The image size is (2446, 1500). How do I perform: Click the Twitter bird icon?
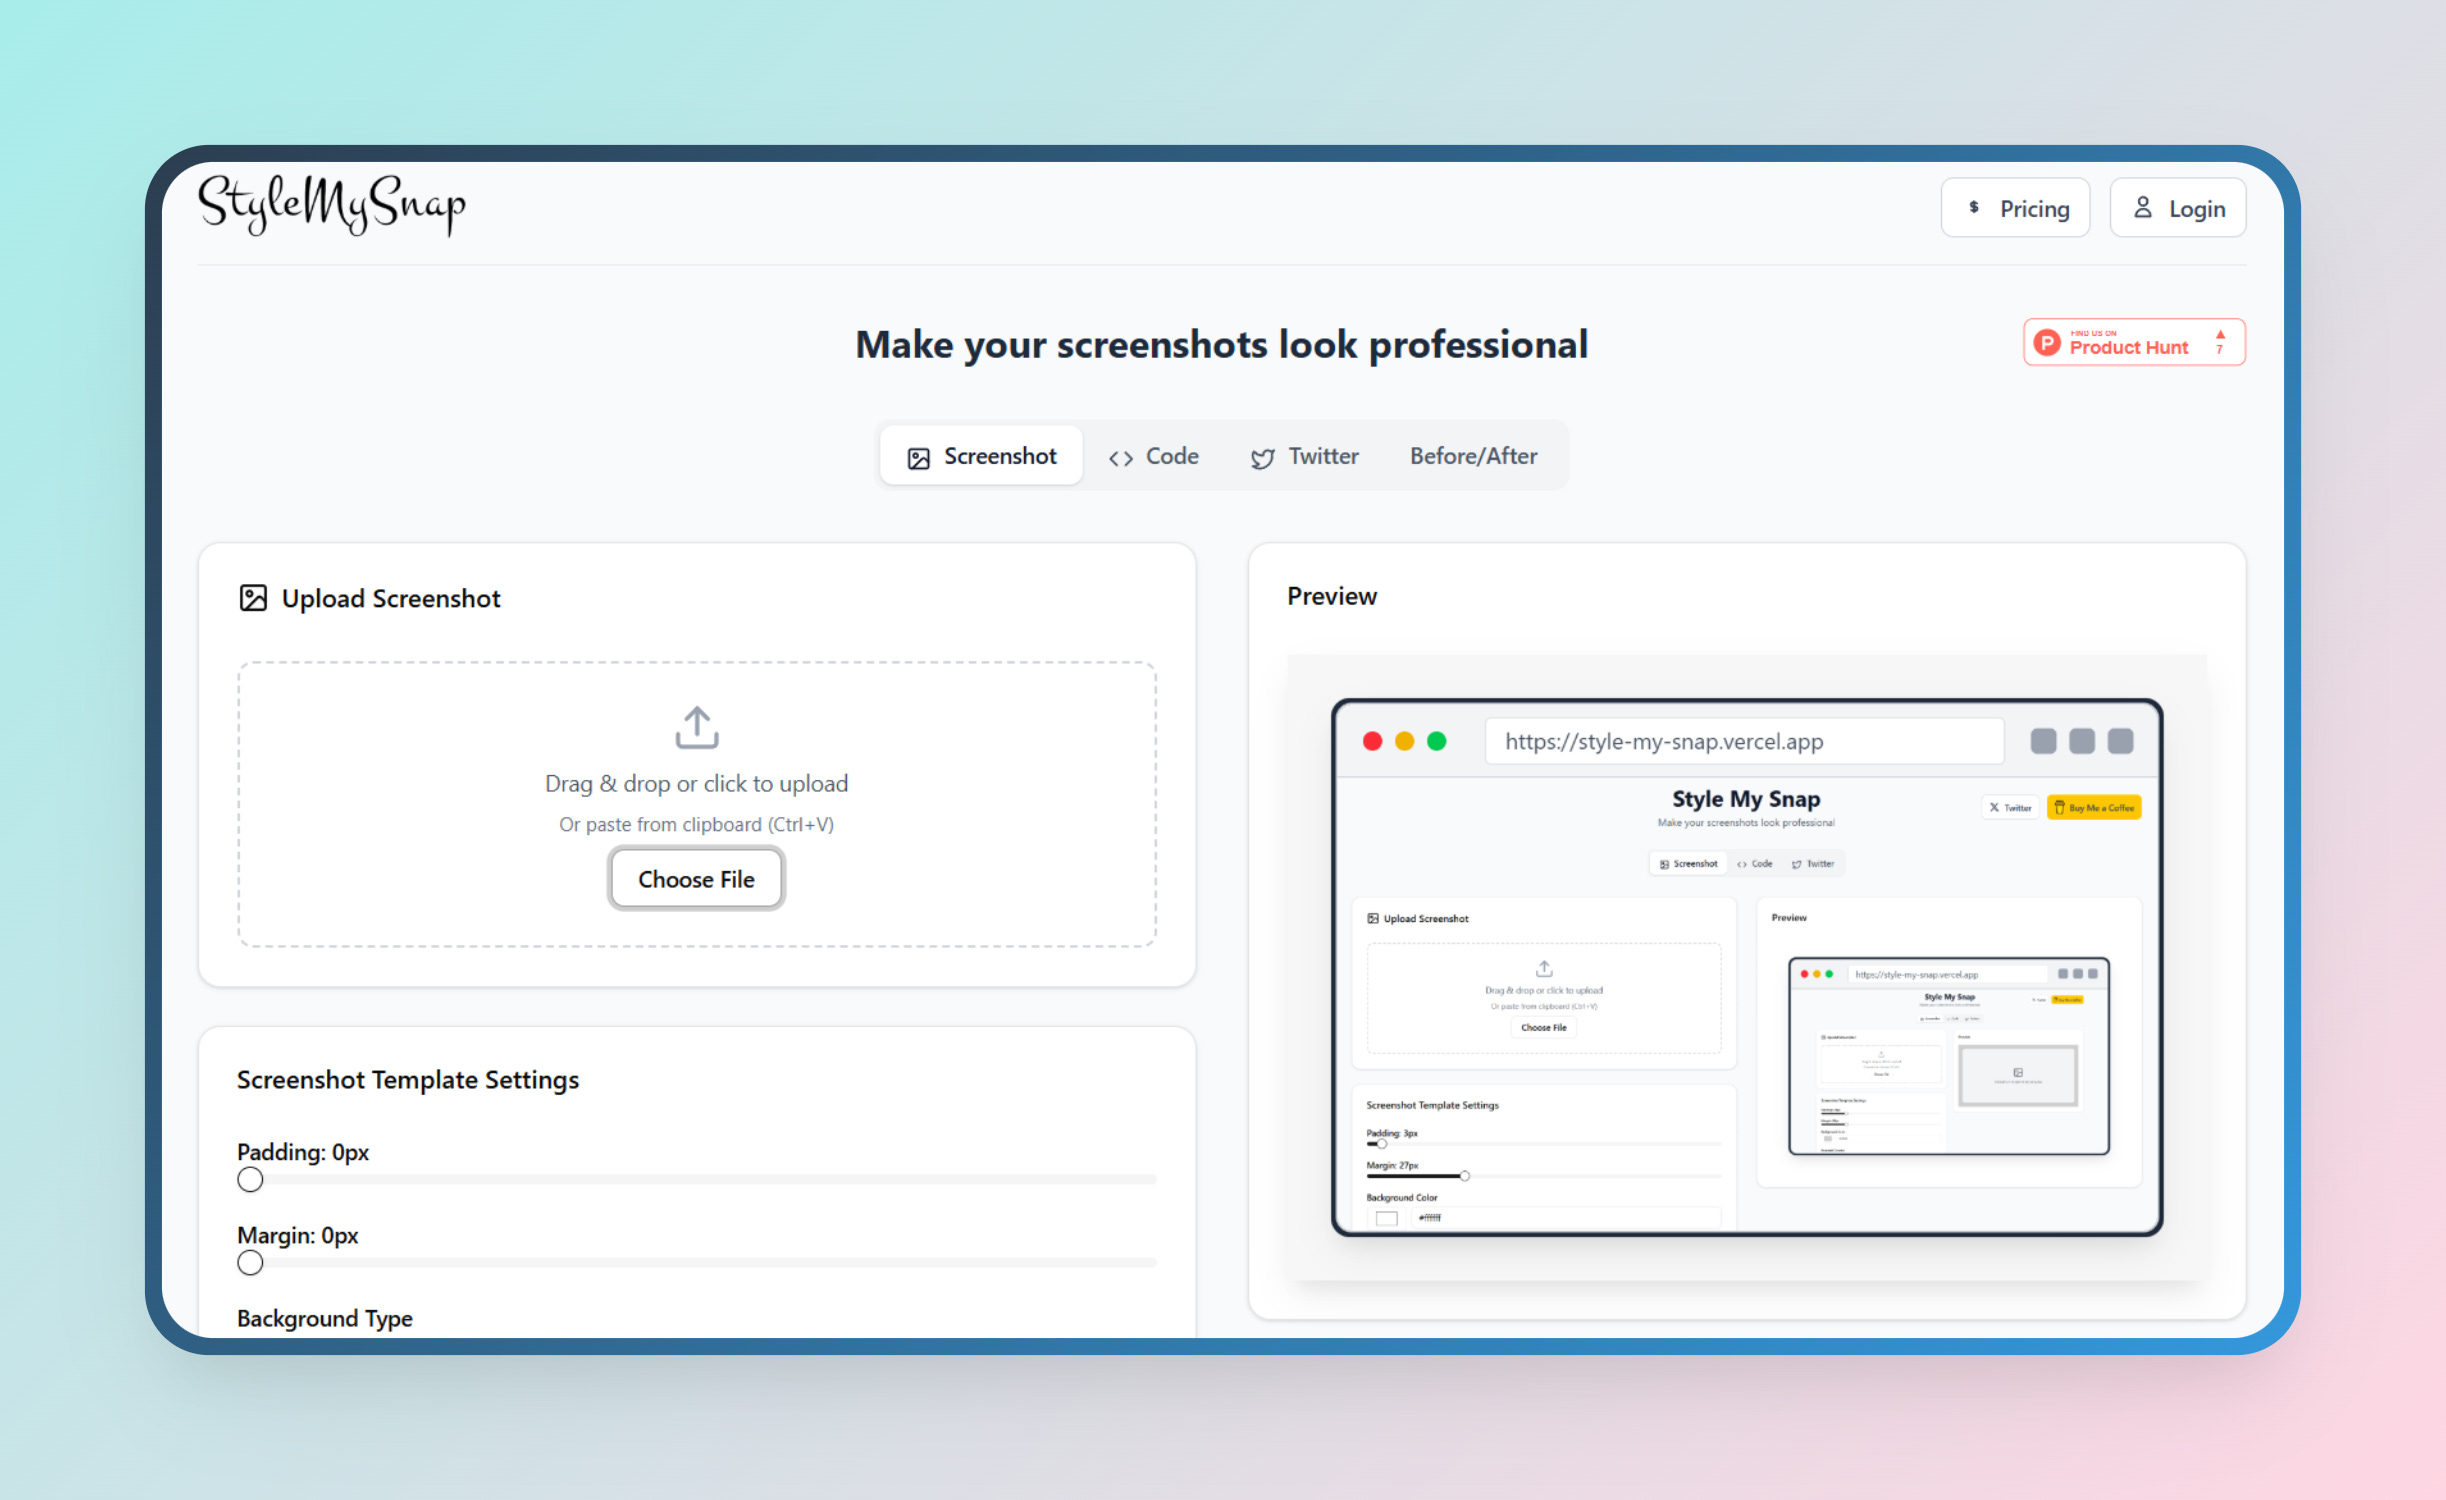coord(1262,458)
